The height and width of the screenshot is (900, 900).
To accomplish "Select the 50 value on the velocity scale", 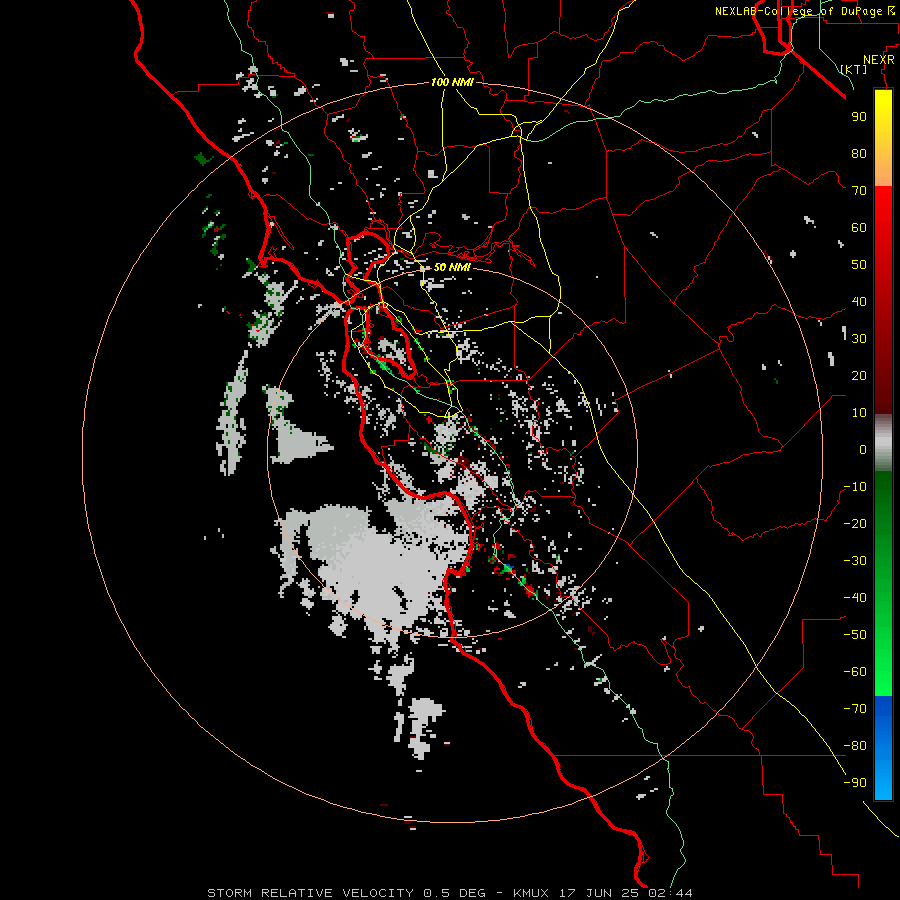I will point(859,265).
